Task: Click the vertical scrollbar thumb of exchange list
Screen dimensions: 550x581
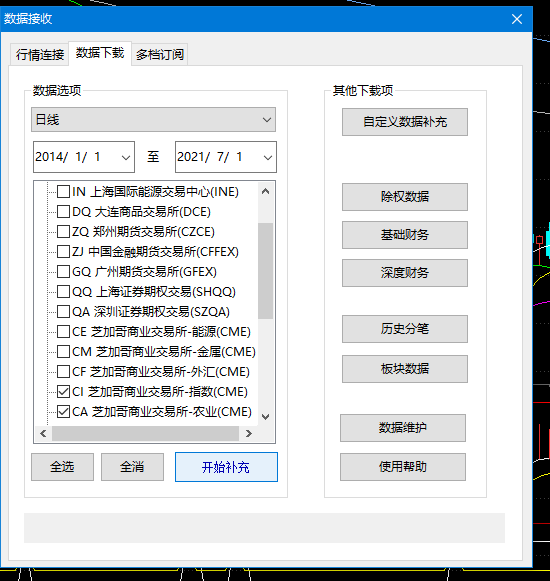Action: click(265, 271)
